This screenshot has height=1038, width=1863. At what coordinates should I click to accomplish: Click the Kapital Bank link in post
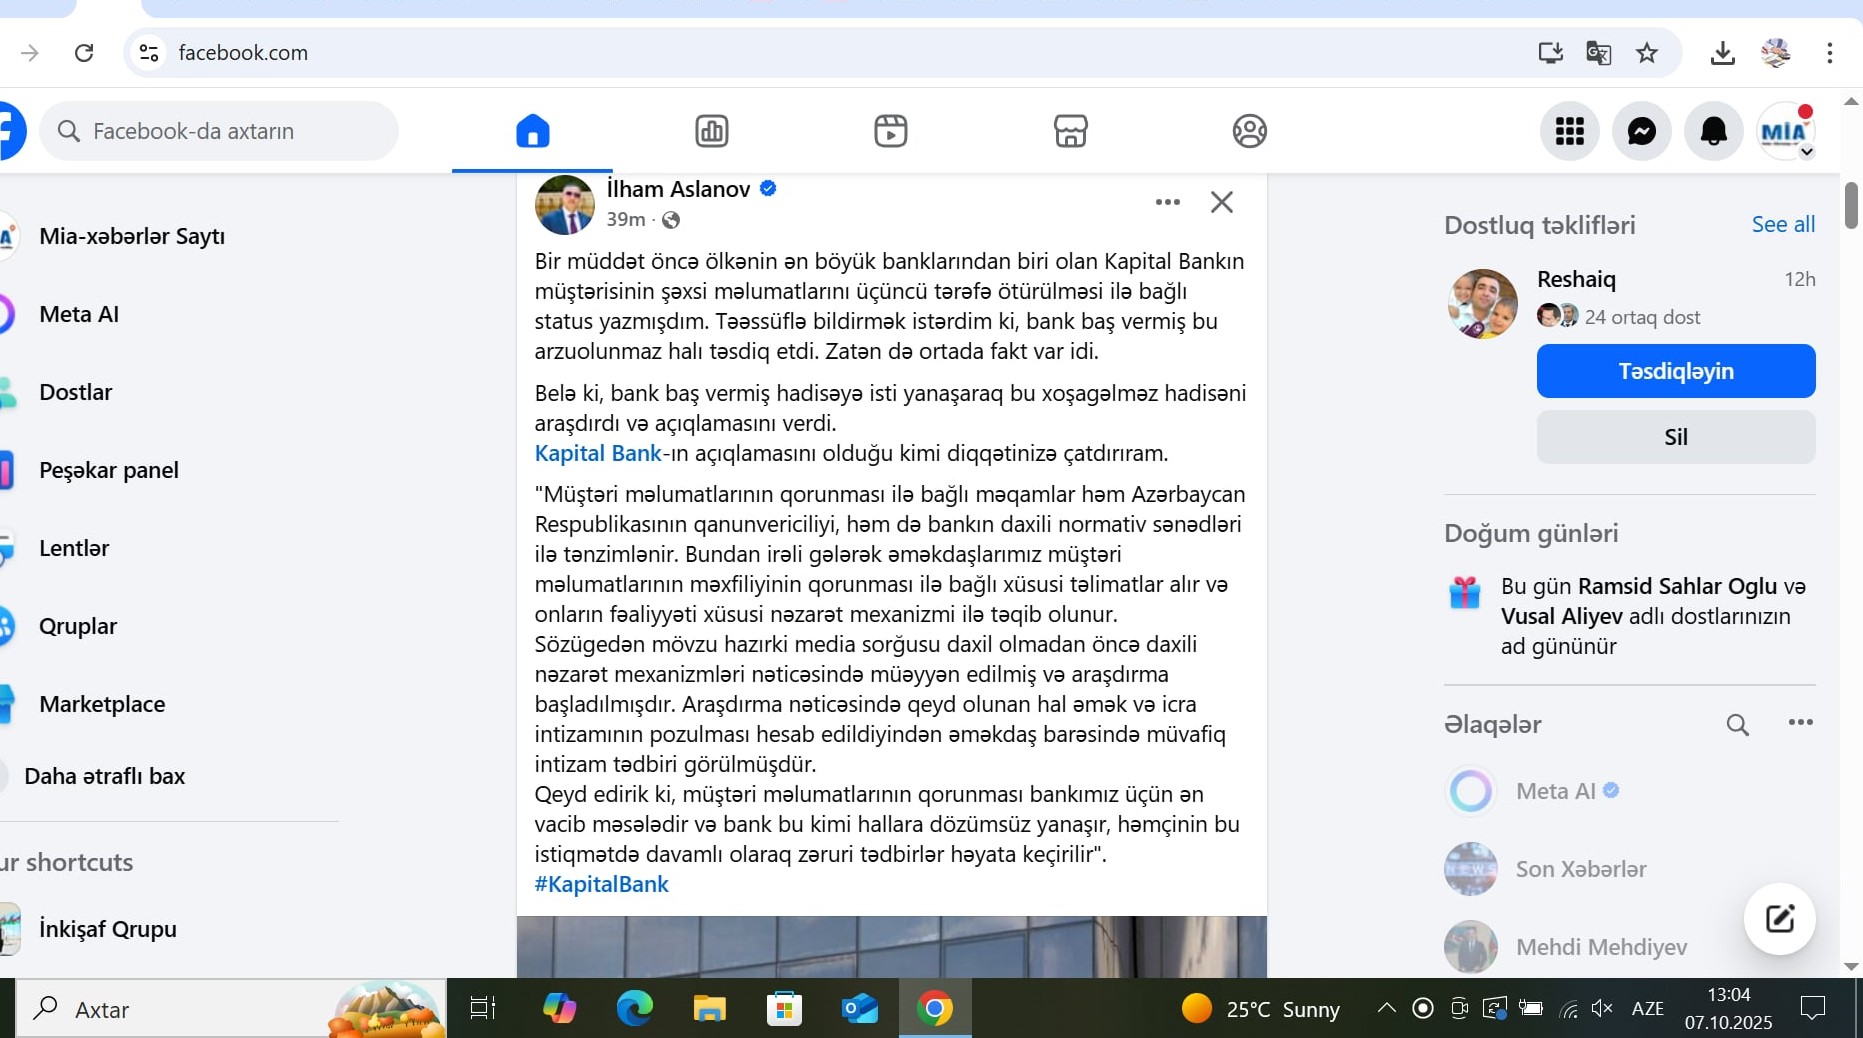598,453
